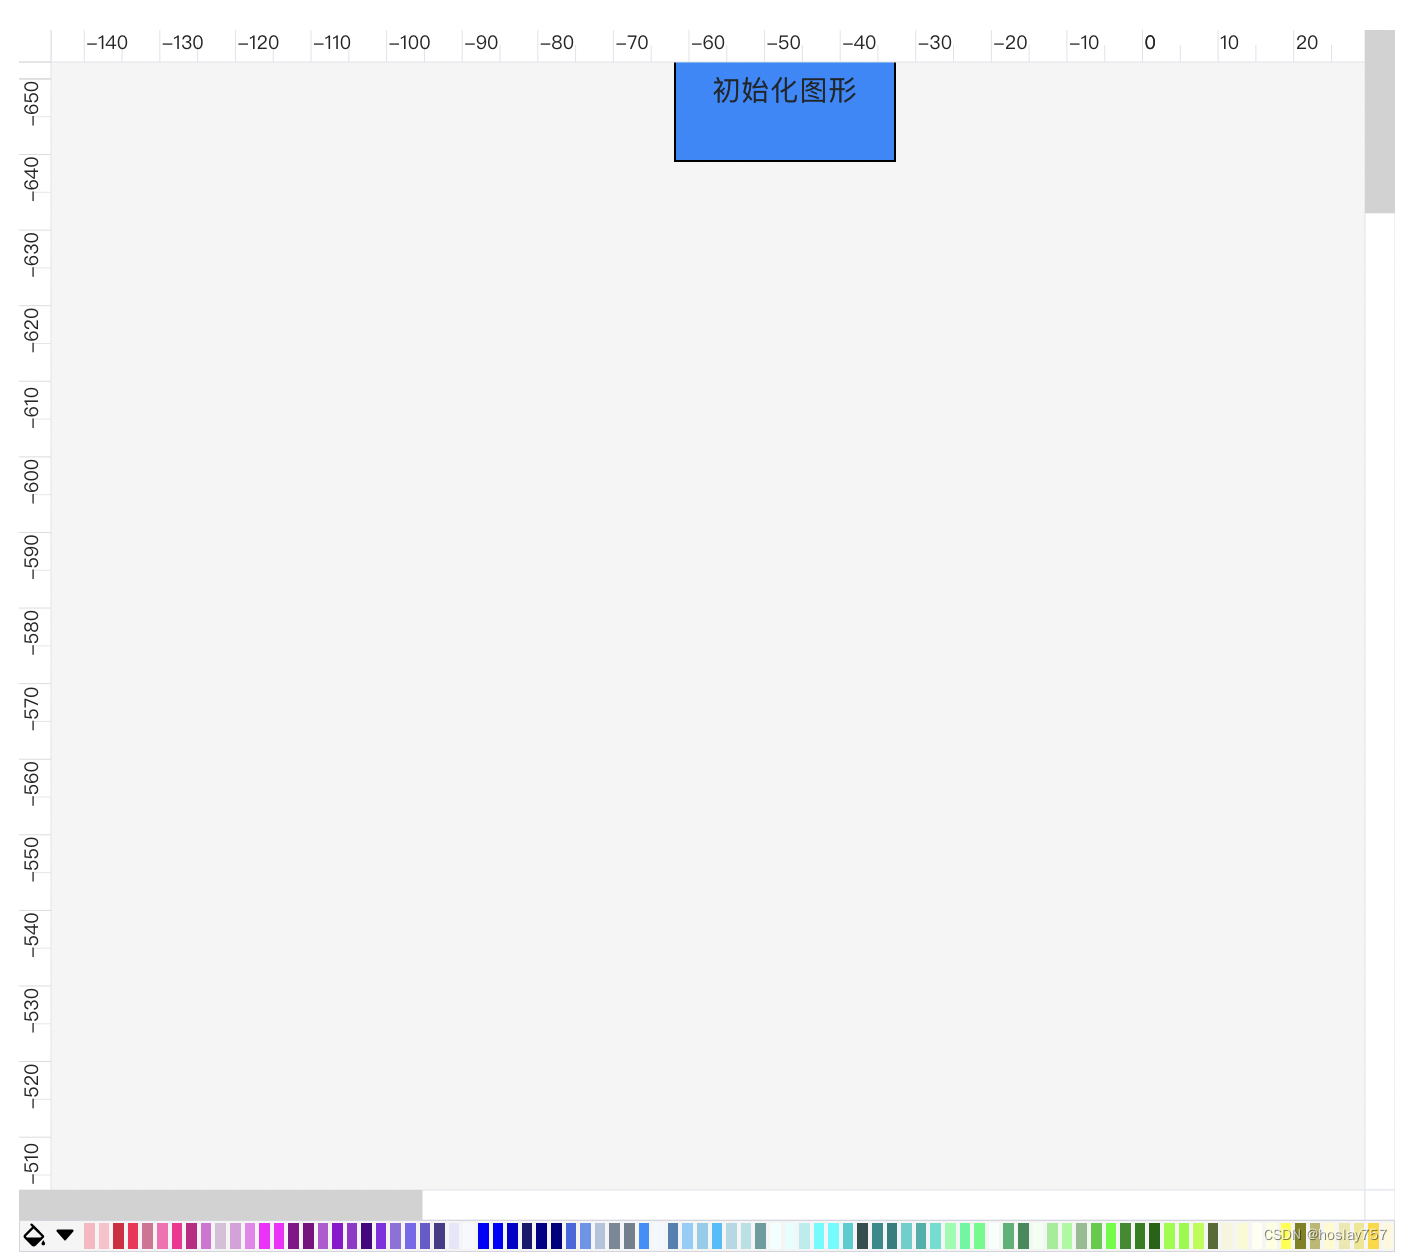Click the –100 mark on top ruler
This screenshot has width=1402, height=1252.
[x=409, y=43]
